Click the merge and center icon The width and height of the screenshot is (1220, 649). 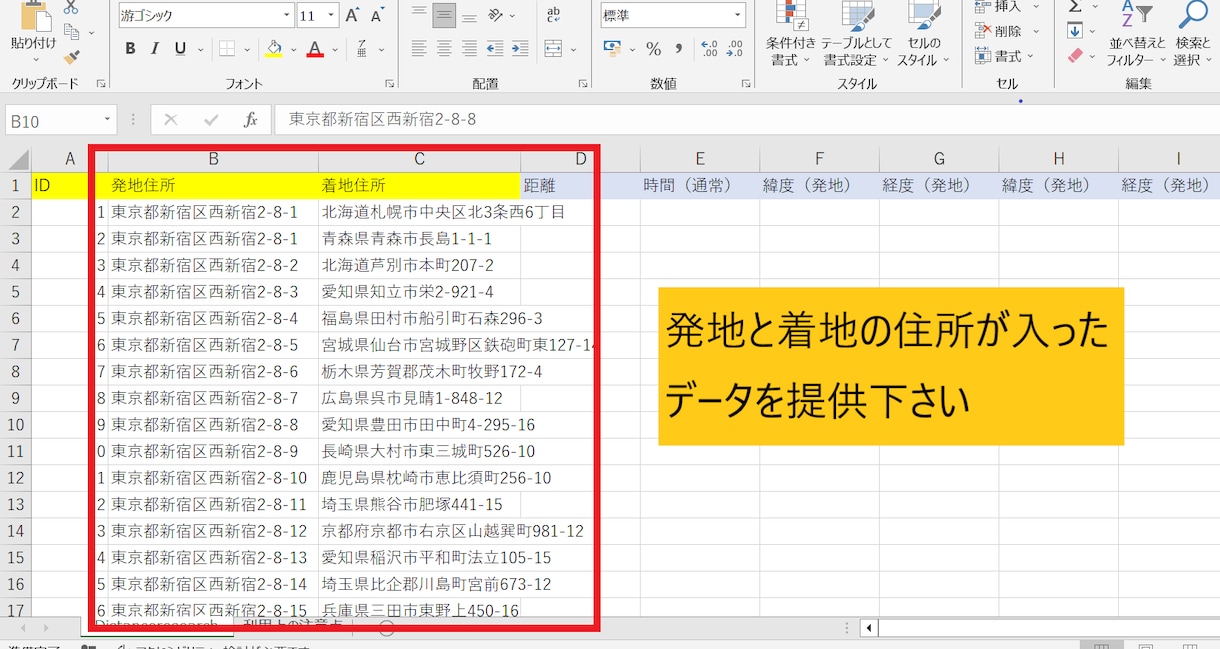click(x=553, y=49)
